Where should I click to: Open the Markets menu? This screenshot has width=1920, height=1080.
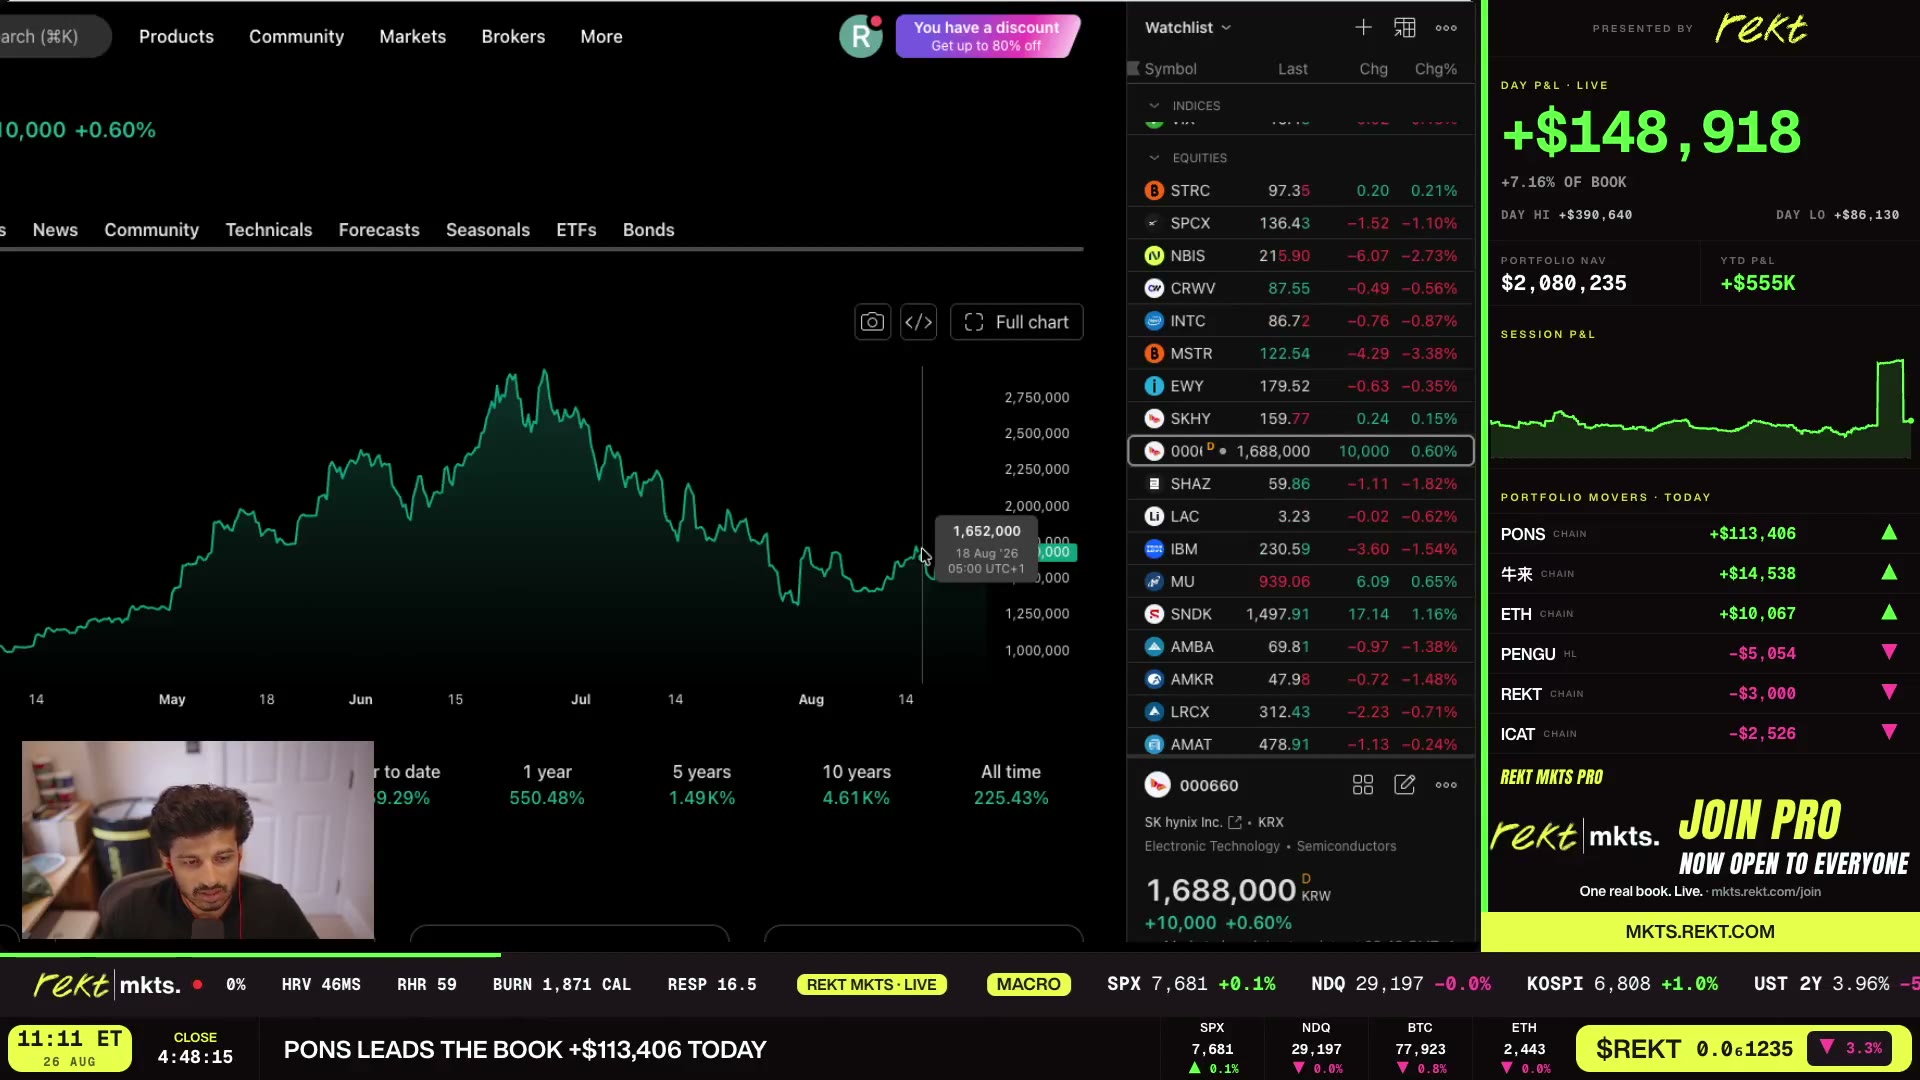point(412,37)
